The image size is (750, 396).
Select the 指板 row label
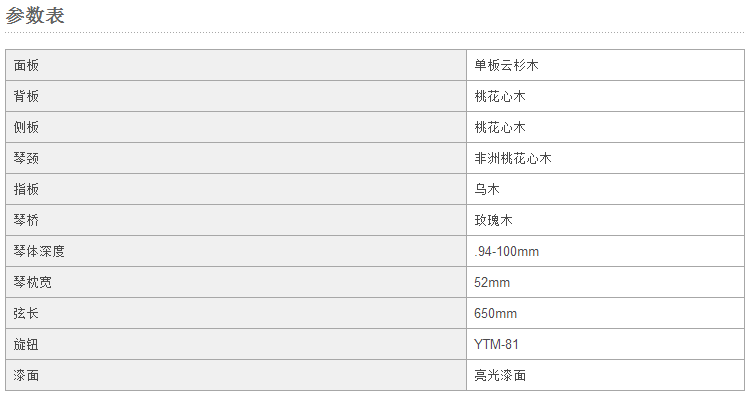tap(236, 189)
